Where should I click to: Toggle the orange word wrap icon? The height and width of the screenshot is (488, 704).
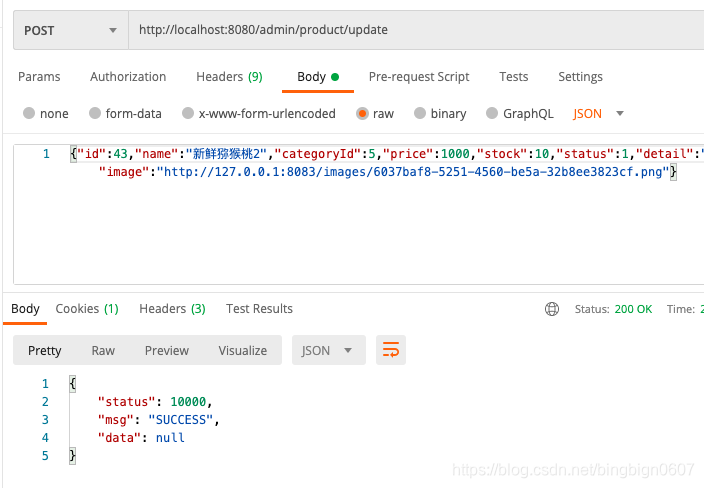(x=391, y=350)
